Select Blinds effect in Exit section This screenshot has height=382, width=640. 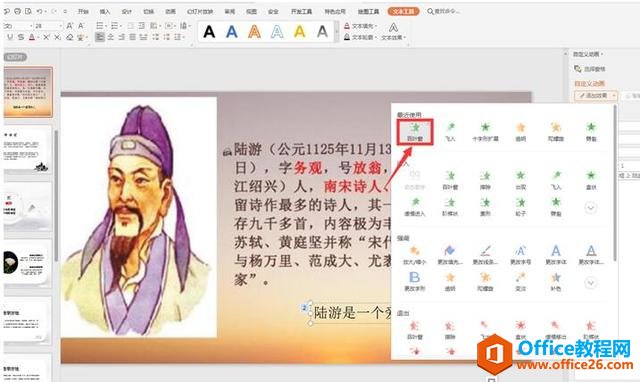tap(415, 331)
